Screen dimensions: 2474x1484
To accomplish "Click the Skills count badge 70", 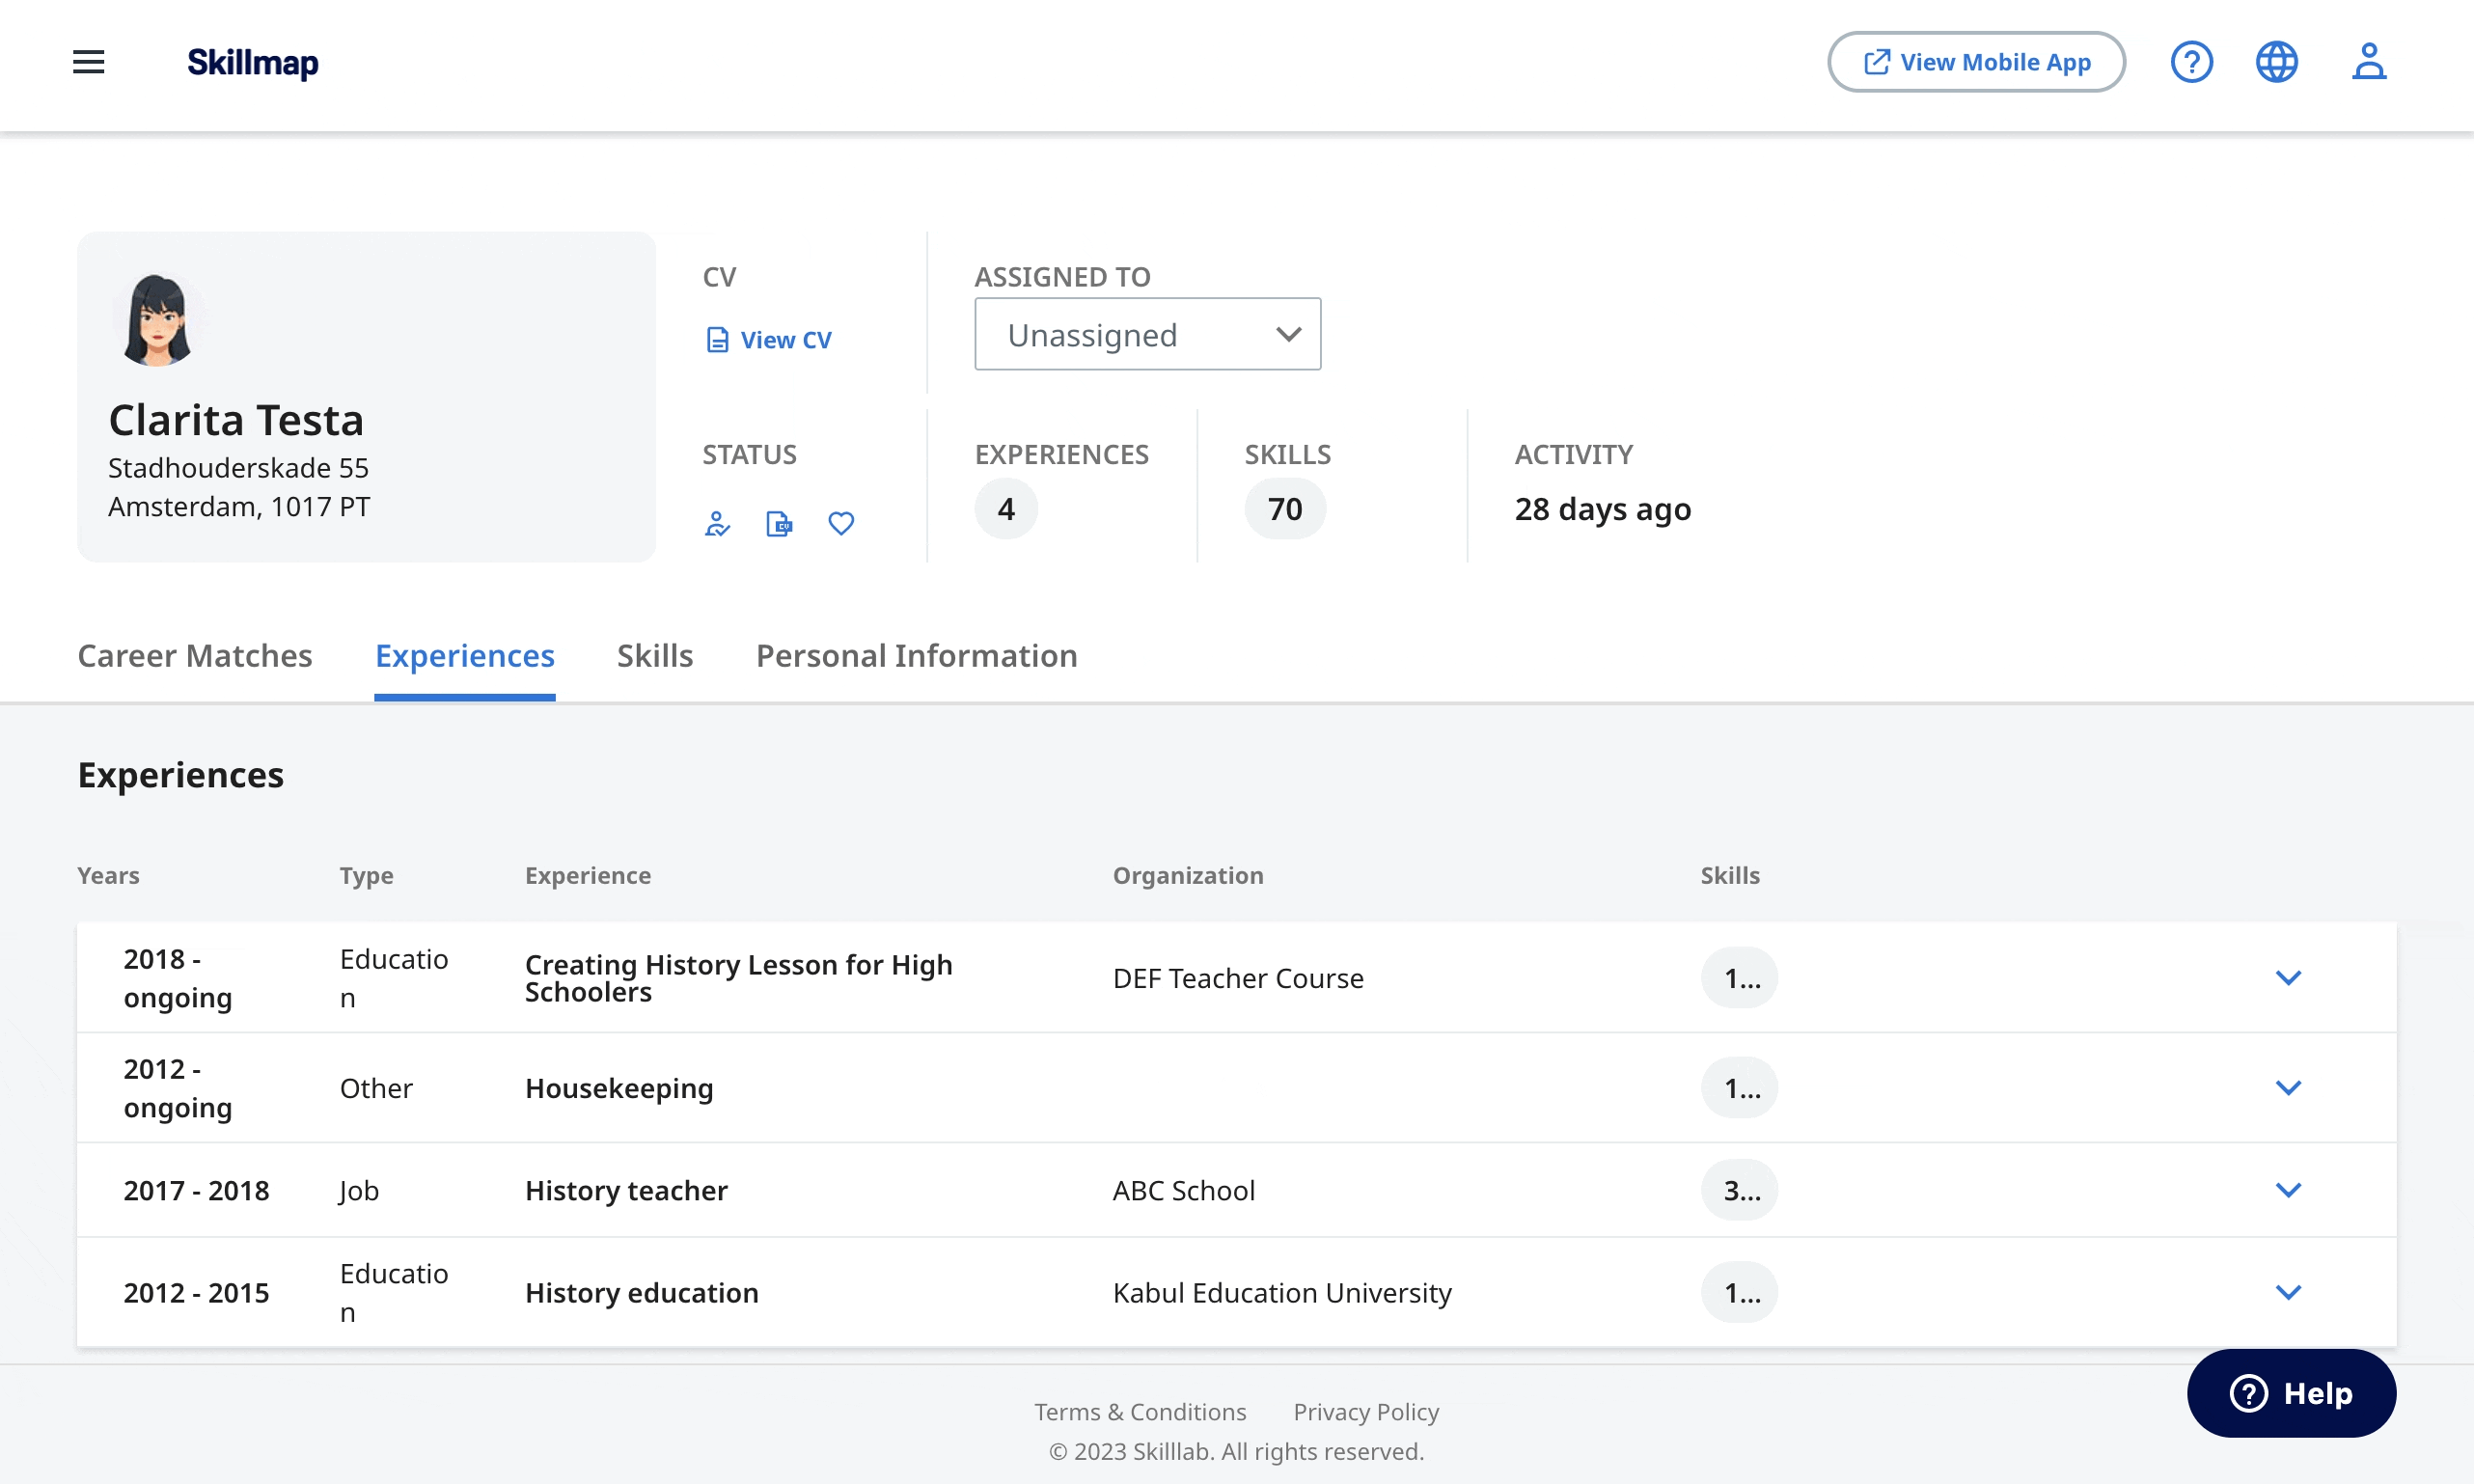I will pyautogui.click(x=1285, y=509).
